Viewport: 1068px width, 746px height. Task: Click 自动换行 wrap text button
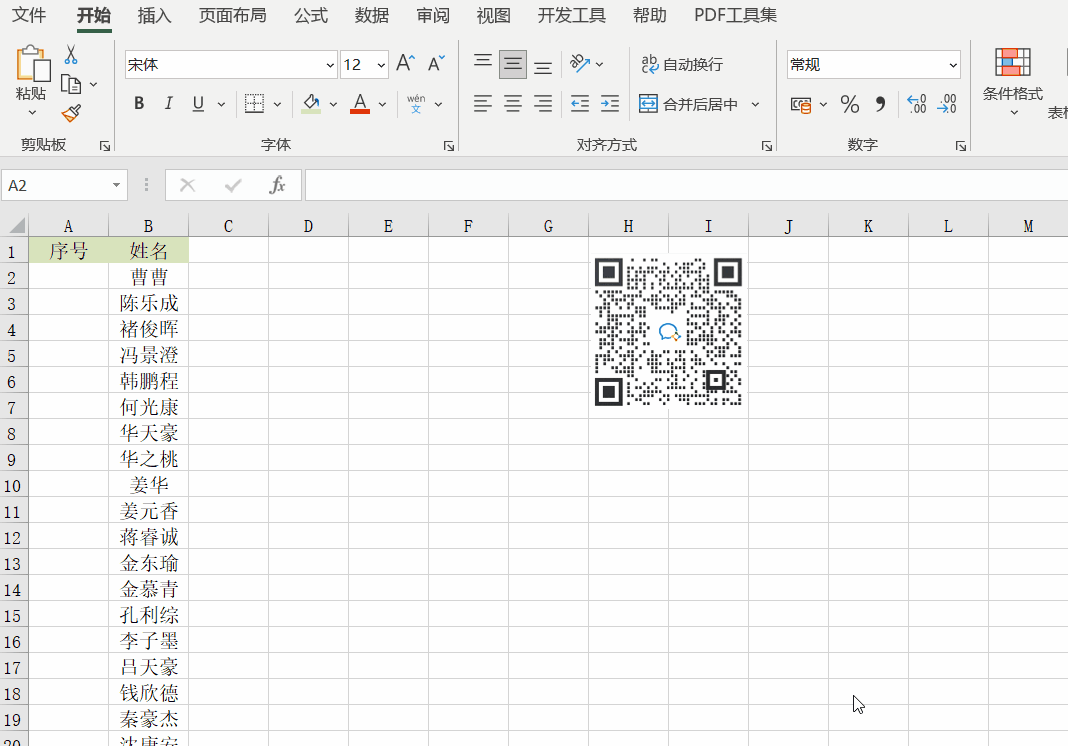[682, 64]
